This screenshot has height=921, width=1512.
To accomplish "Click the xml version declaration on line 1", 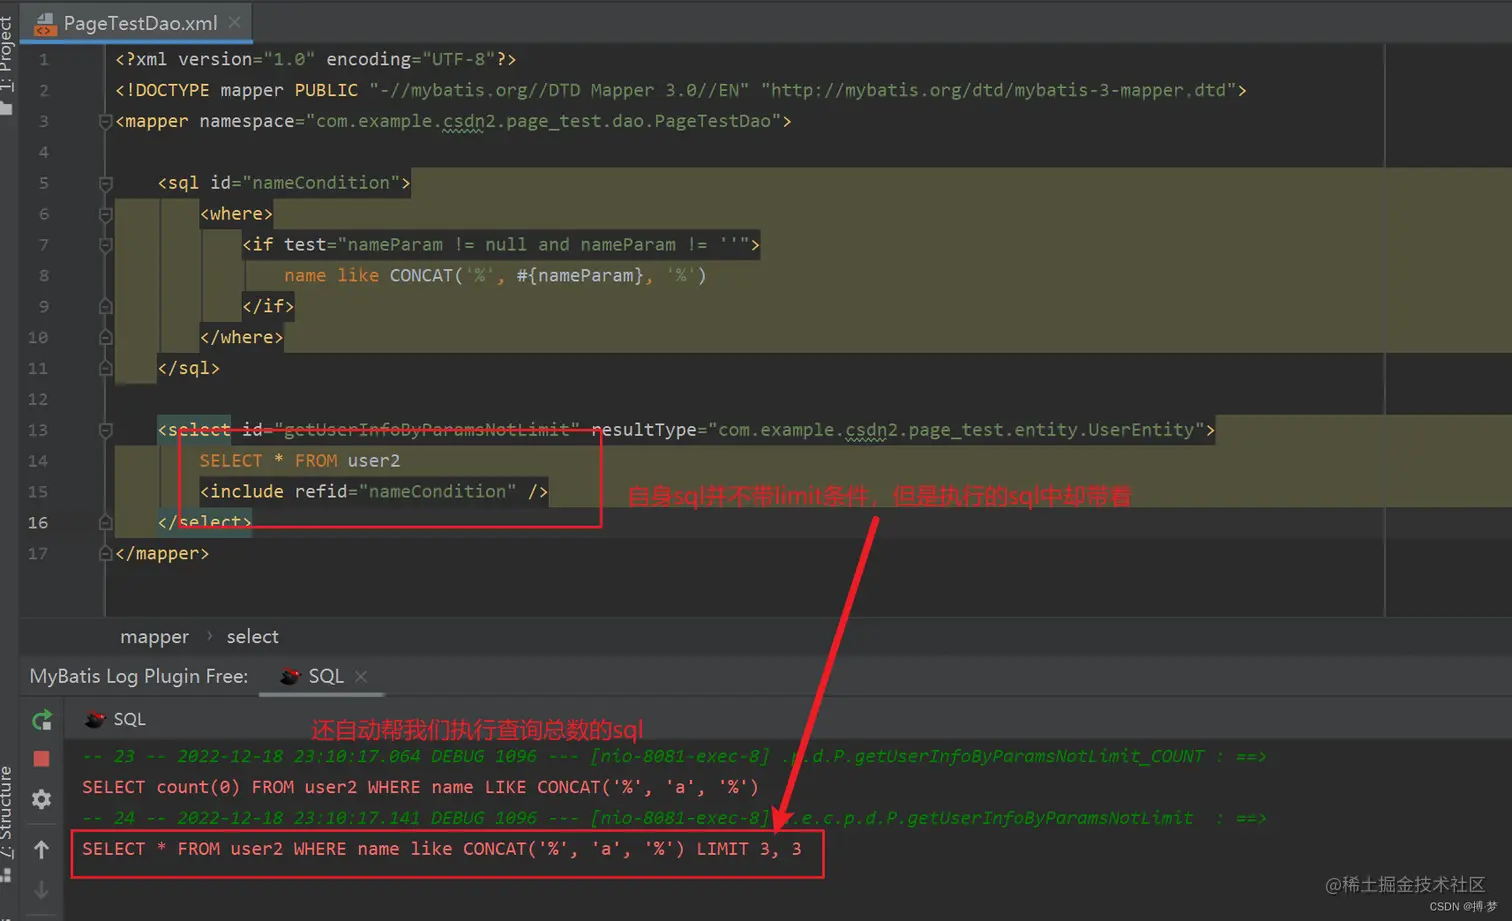I will click(316, 60).
